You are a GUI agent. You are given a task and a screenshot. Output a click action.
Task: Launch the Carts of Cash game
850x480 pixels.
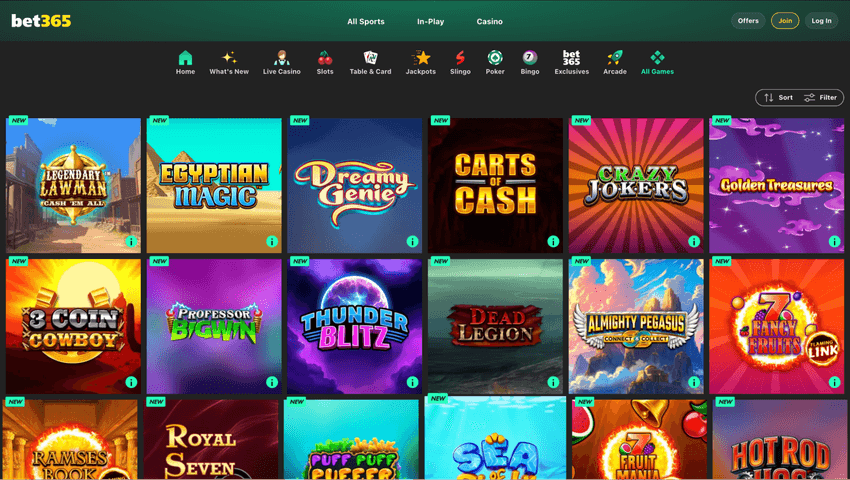click(x=495, y=185)
